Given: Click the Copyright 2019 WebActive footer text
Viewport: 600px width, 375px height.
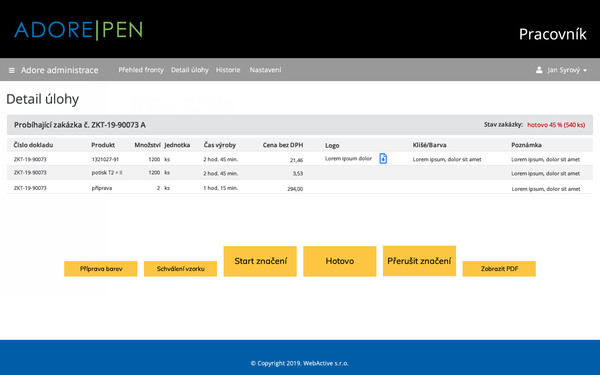Looking at the screenshot, I should tap(300, 363).
